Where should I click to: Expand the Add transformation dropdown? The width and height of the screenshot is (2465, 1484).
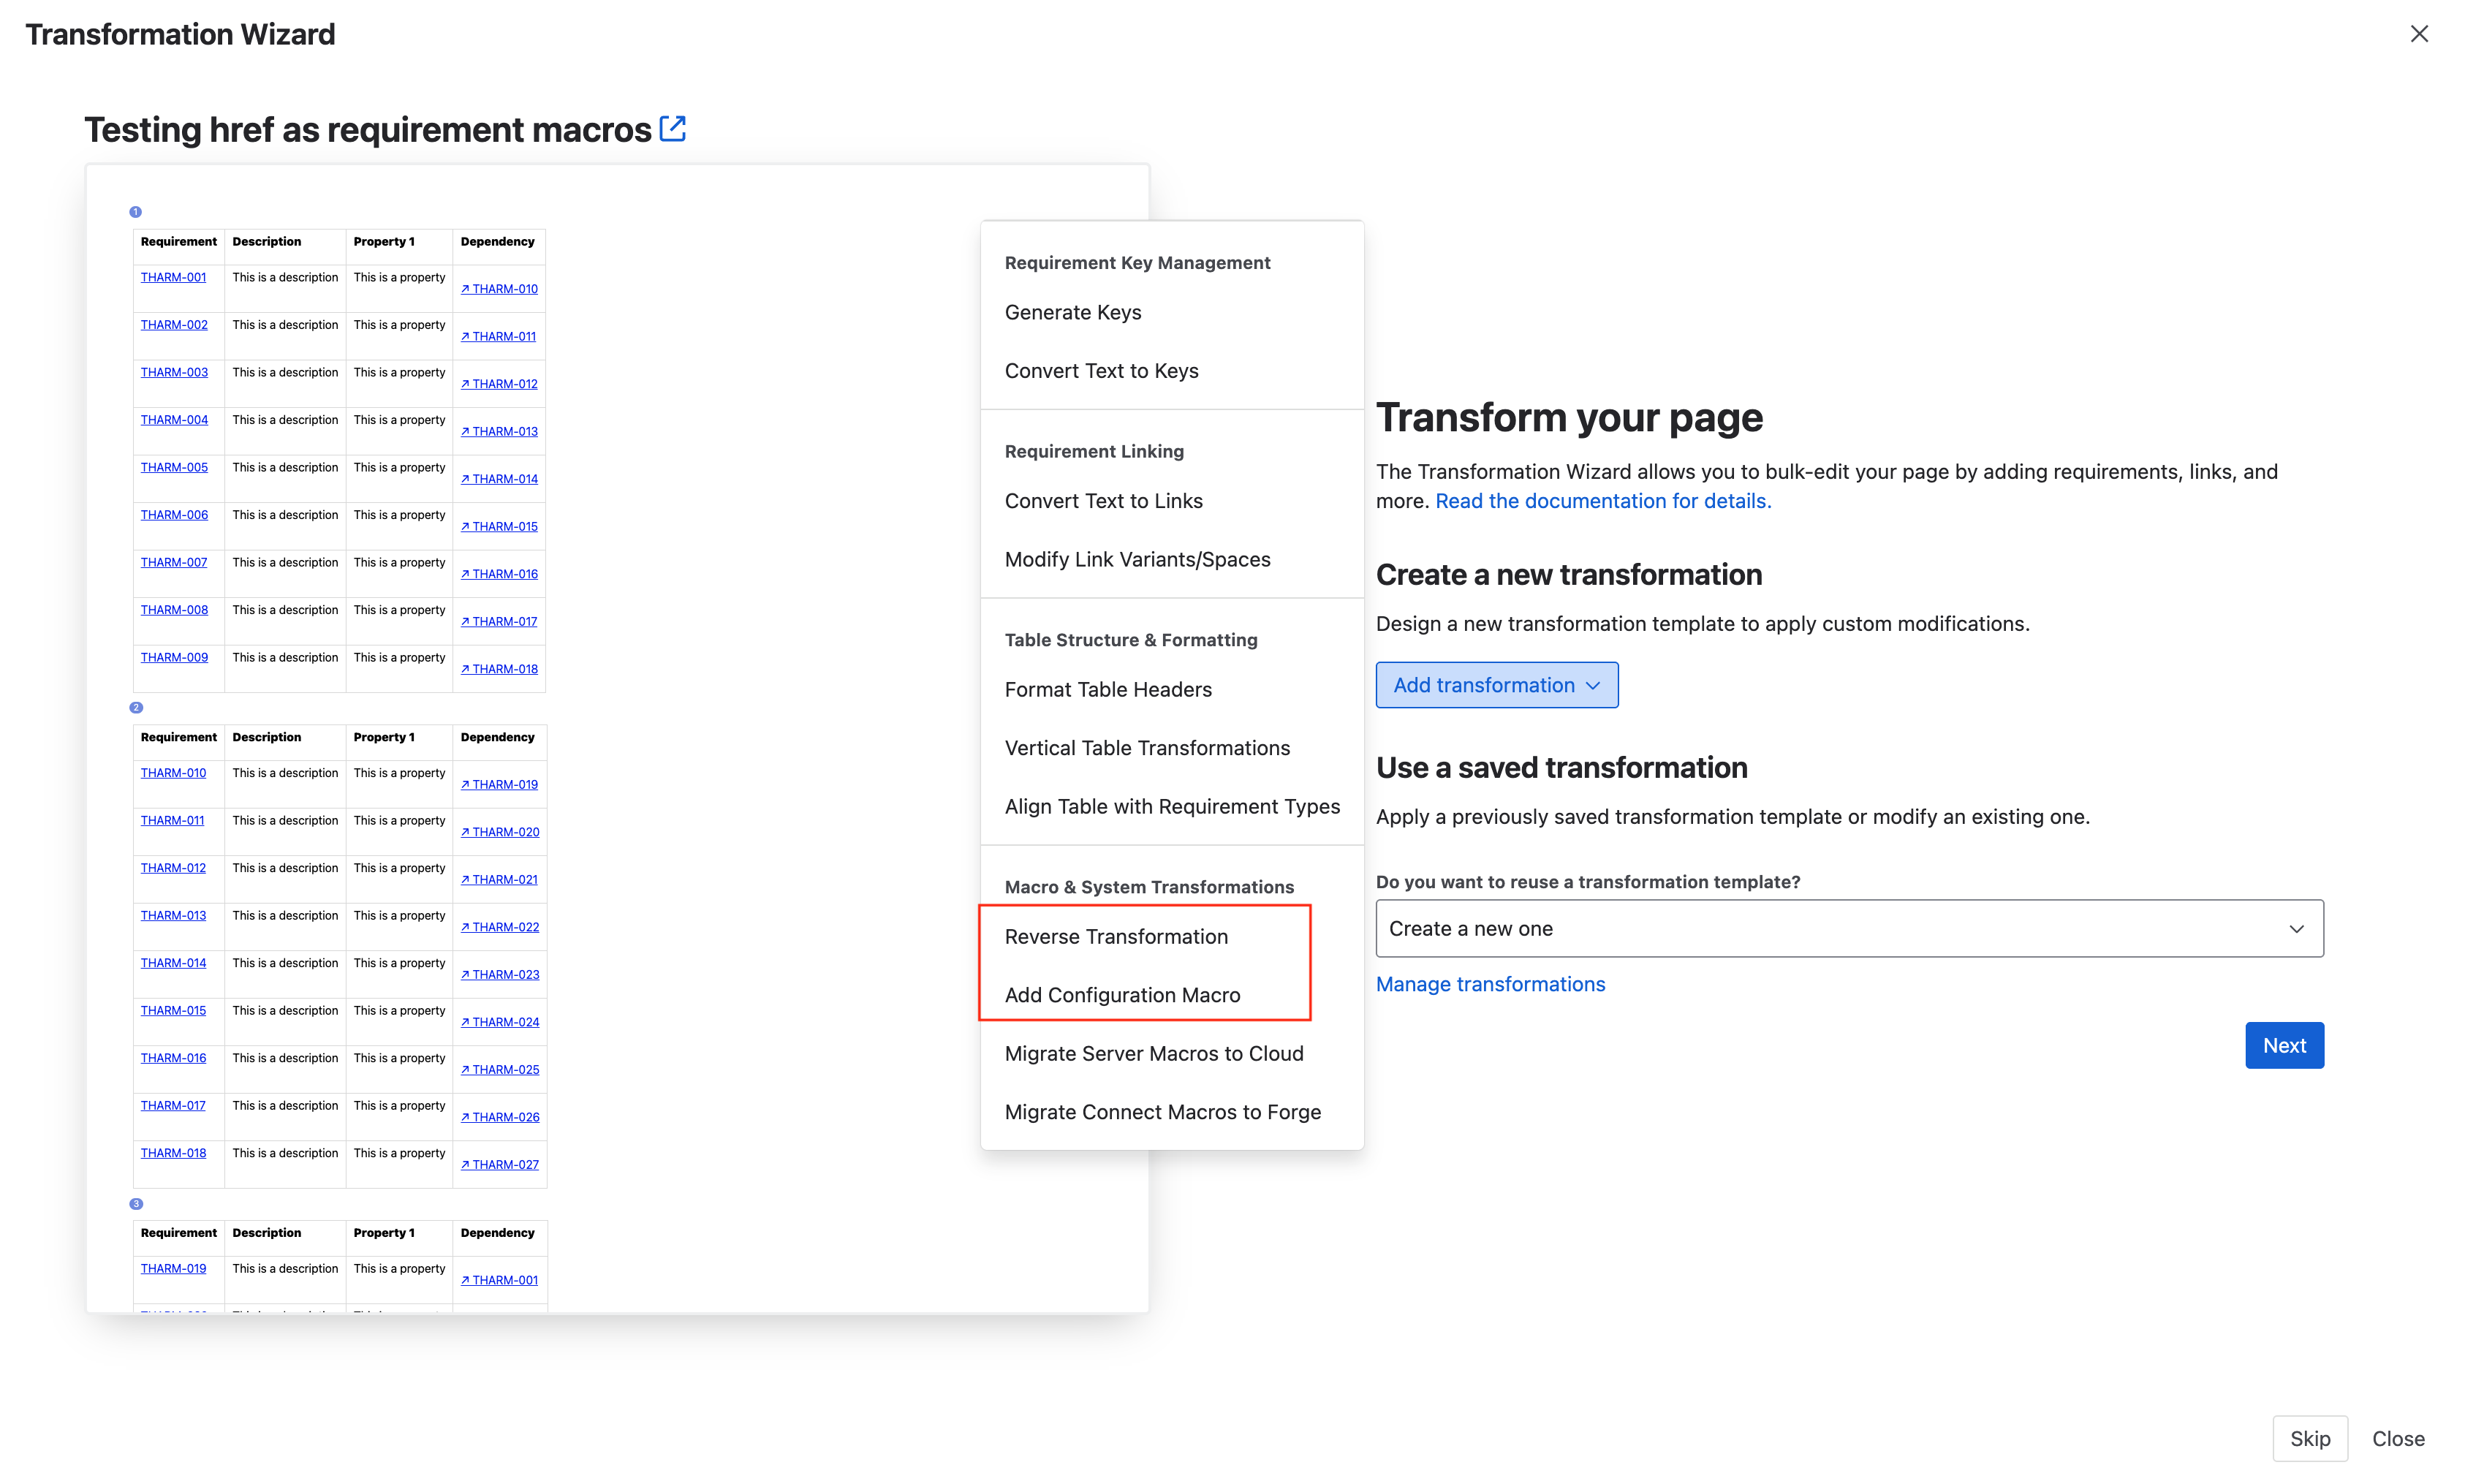tap(1496, 685)
